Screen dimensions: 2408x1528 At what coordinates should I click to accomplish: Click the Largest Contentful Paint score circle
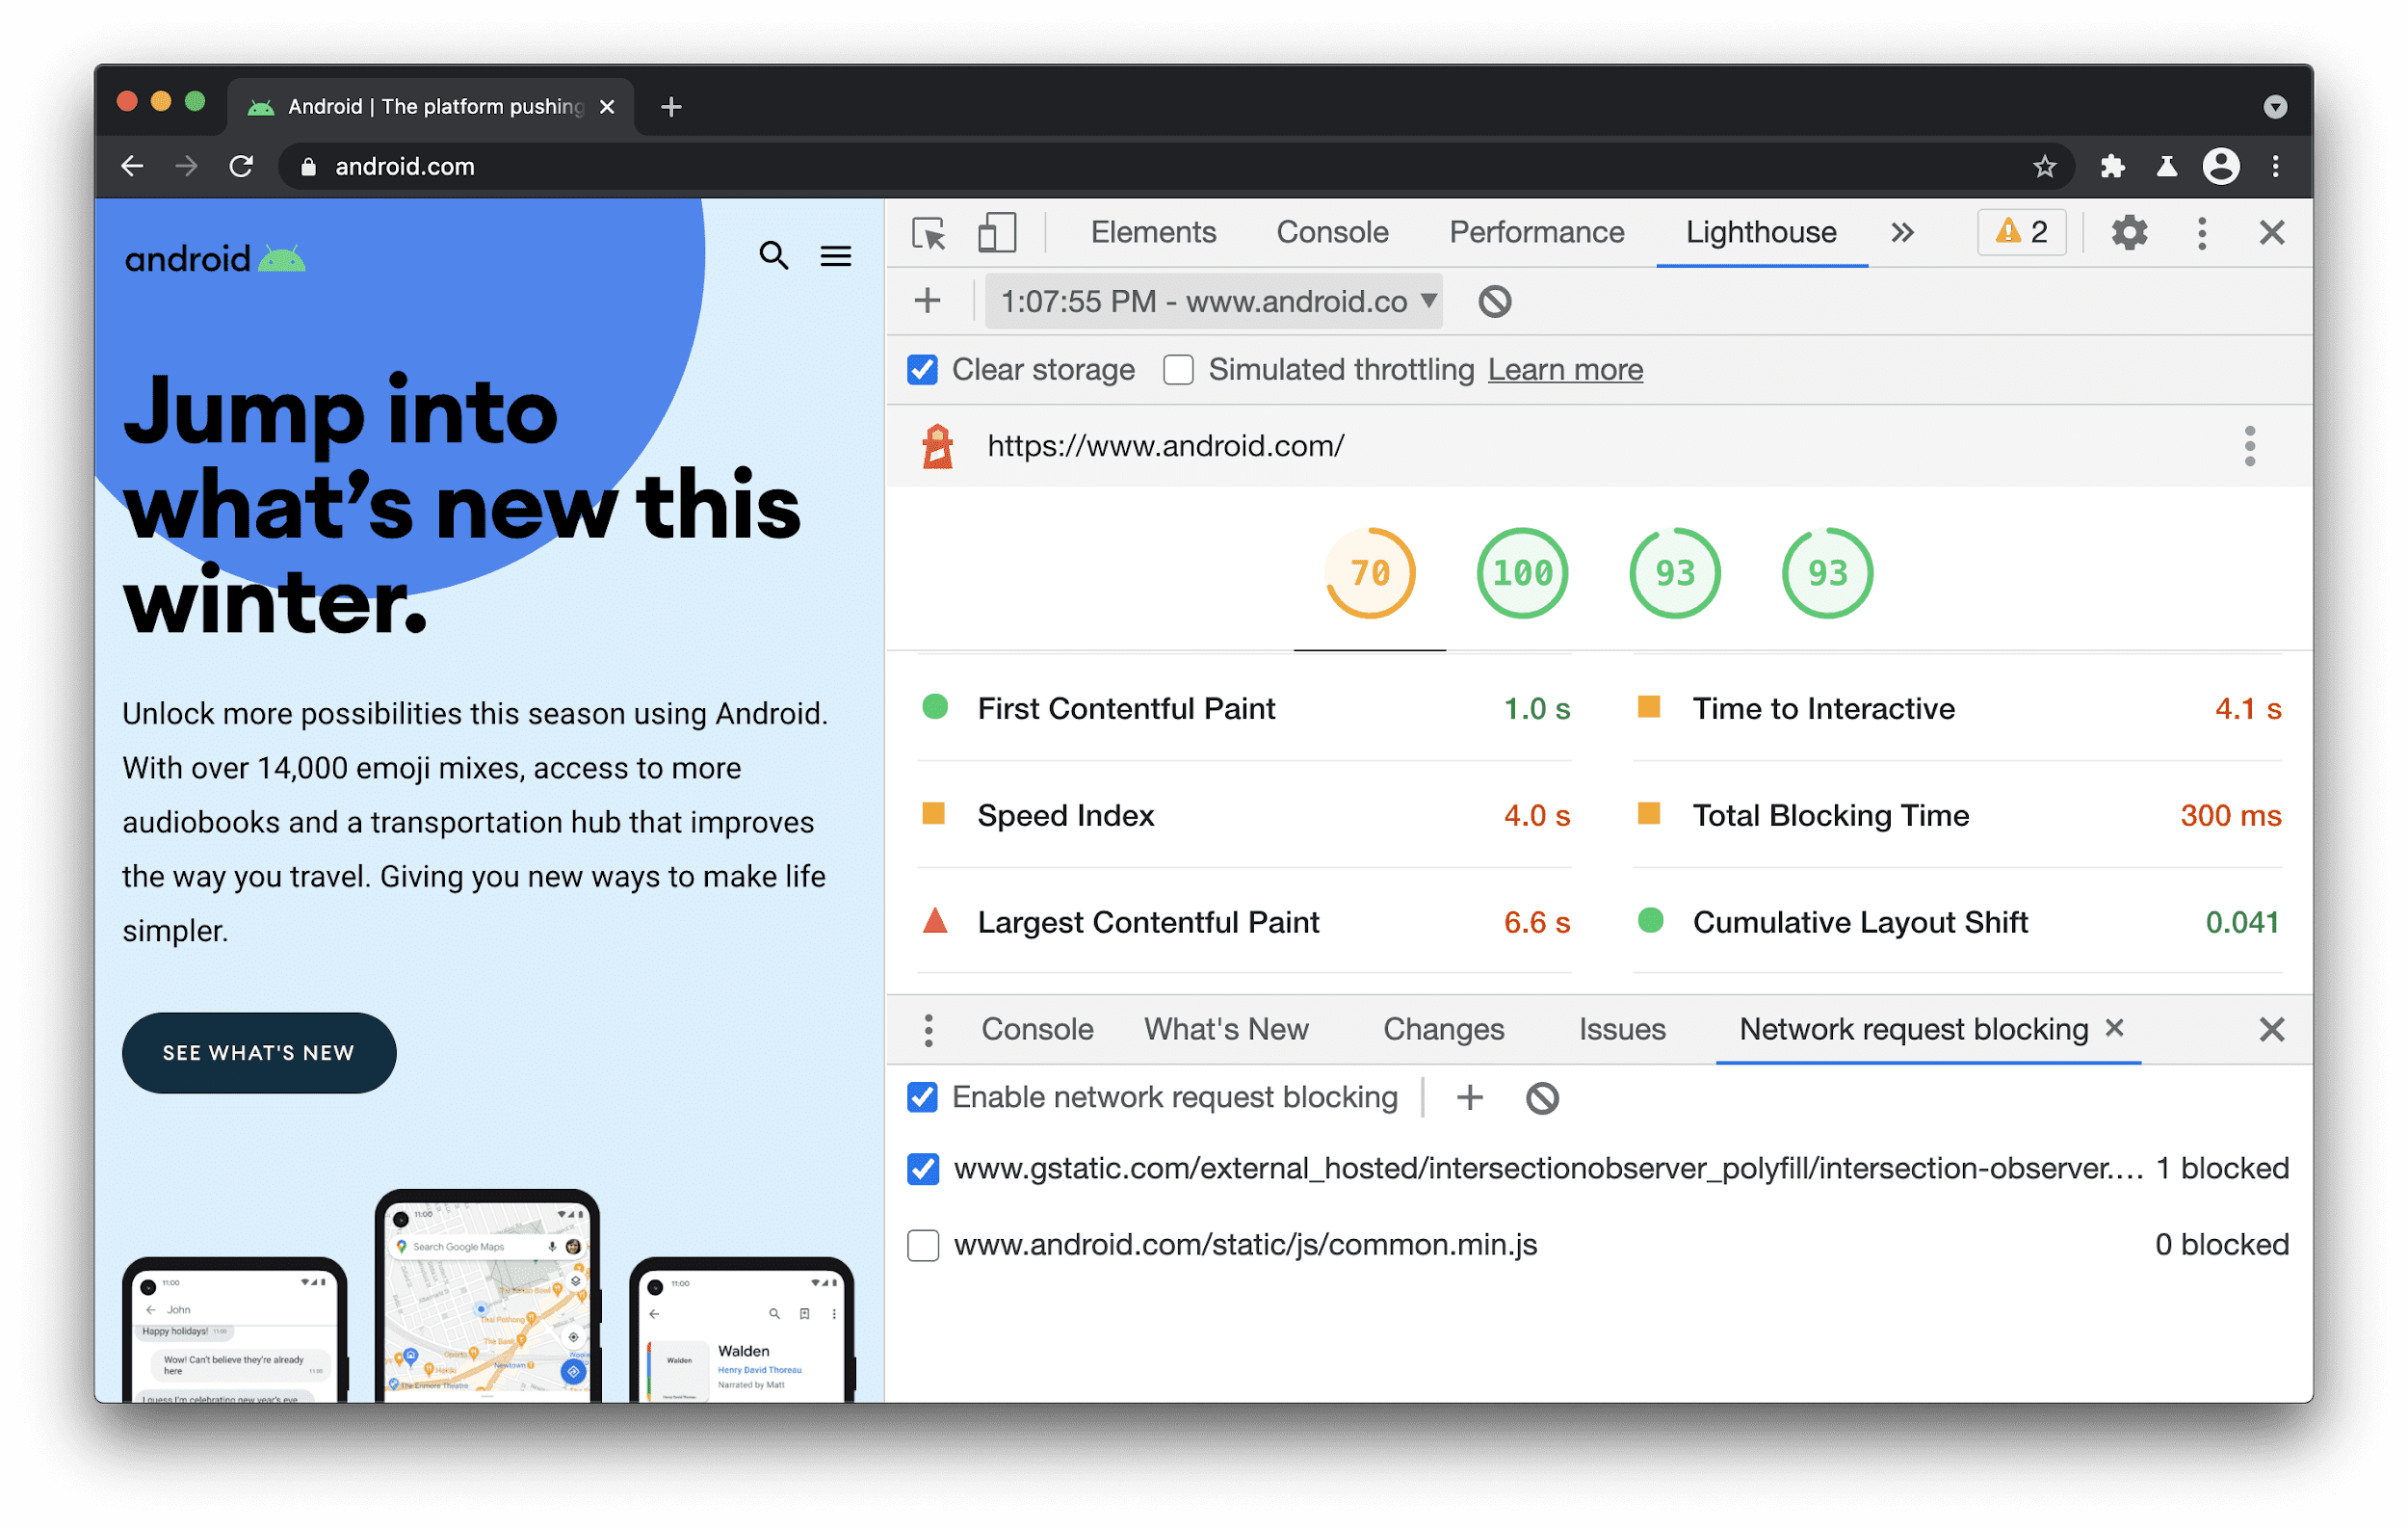937,922
